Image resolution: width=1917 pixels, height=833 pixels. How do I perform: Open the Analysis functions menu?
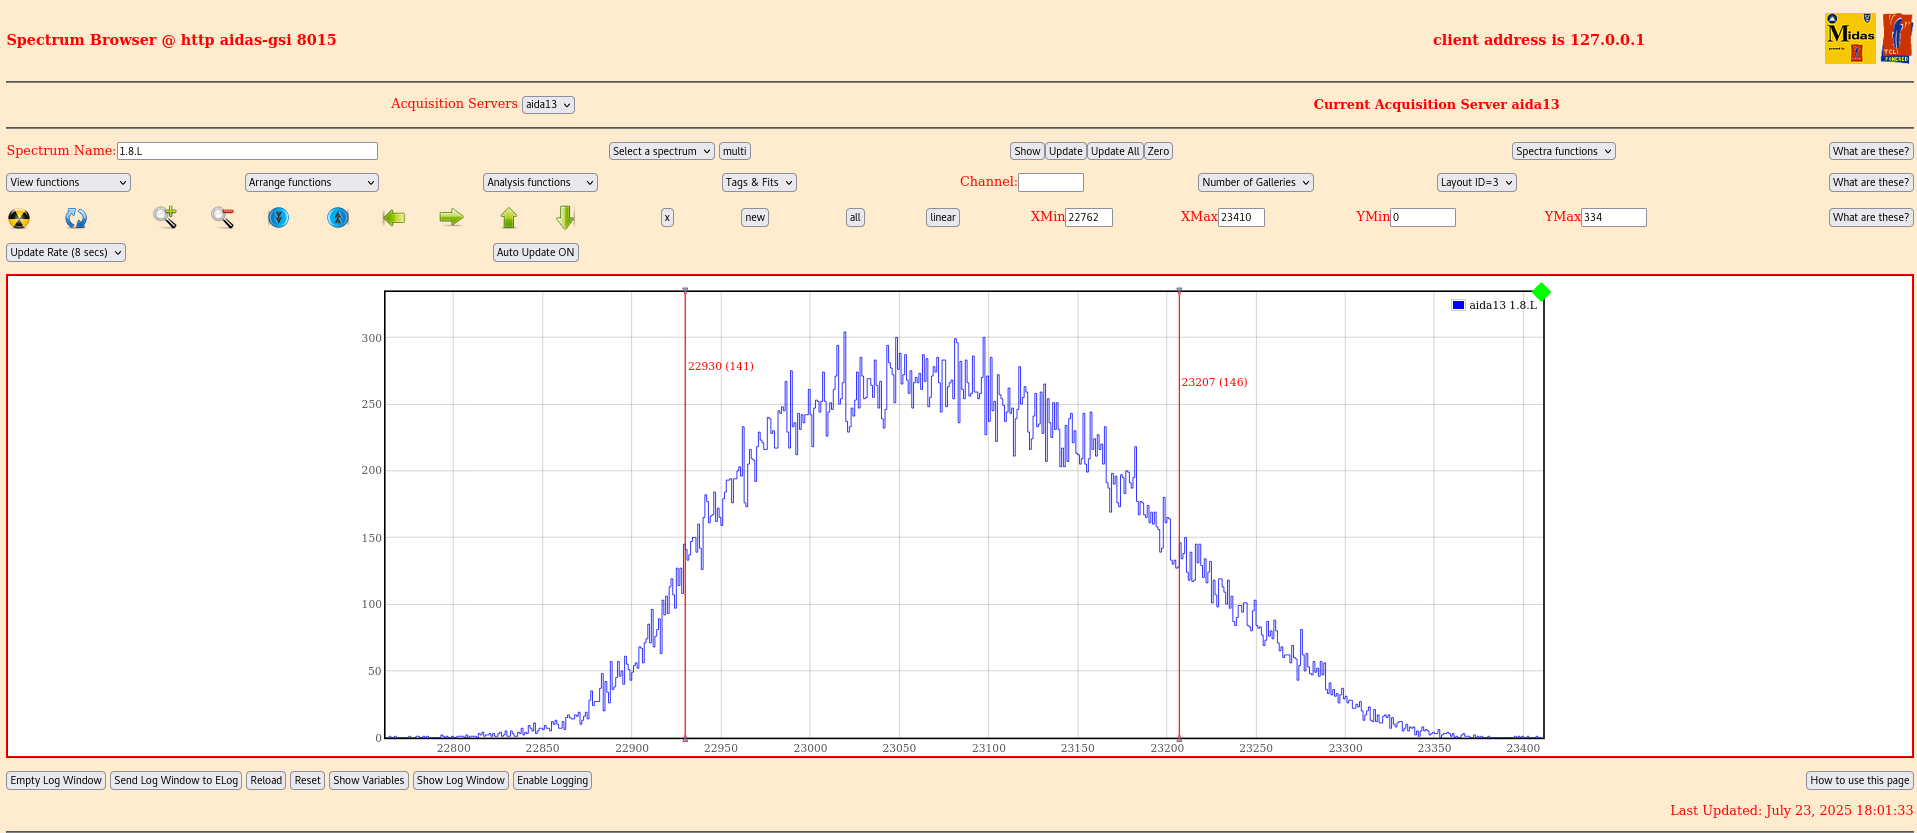click(540, 182)
